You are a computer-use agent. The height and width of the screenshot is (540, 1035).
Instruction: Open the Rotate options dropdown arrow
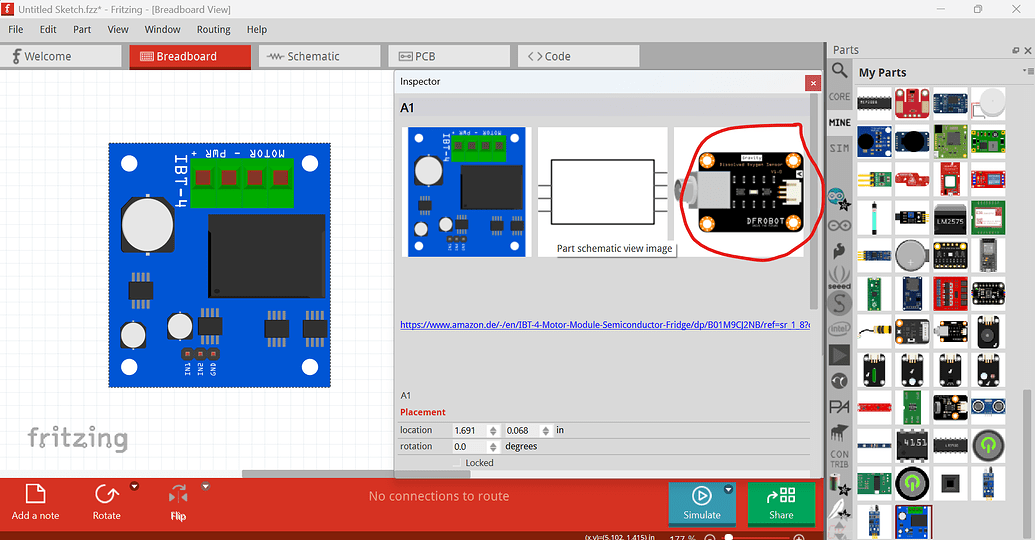134,487
